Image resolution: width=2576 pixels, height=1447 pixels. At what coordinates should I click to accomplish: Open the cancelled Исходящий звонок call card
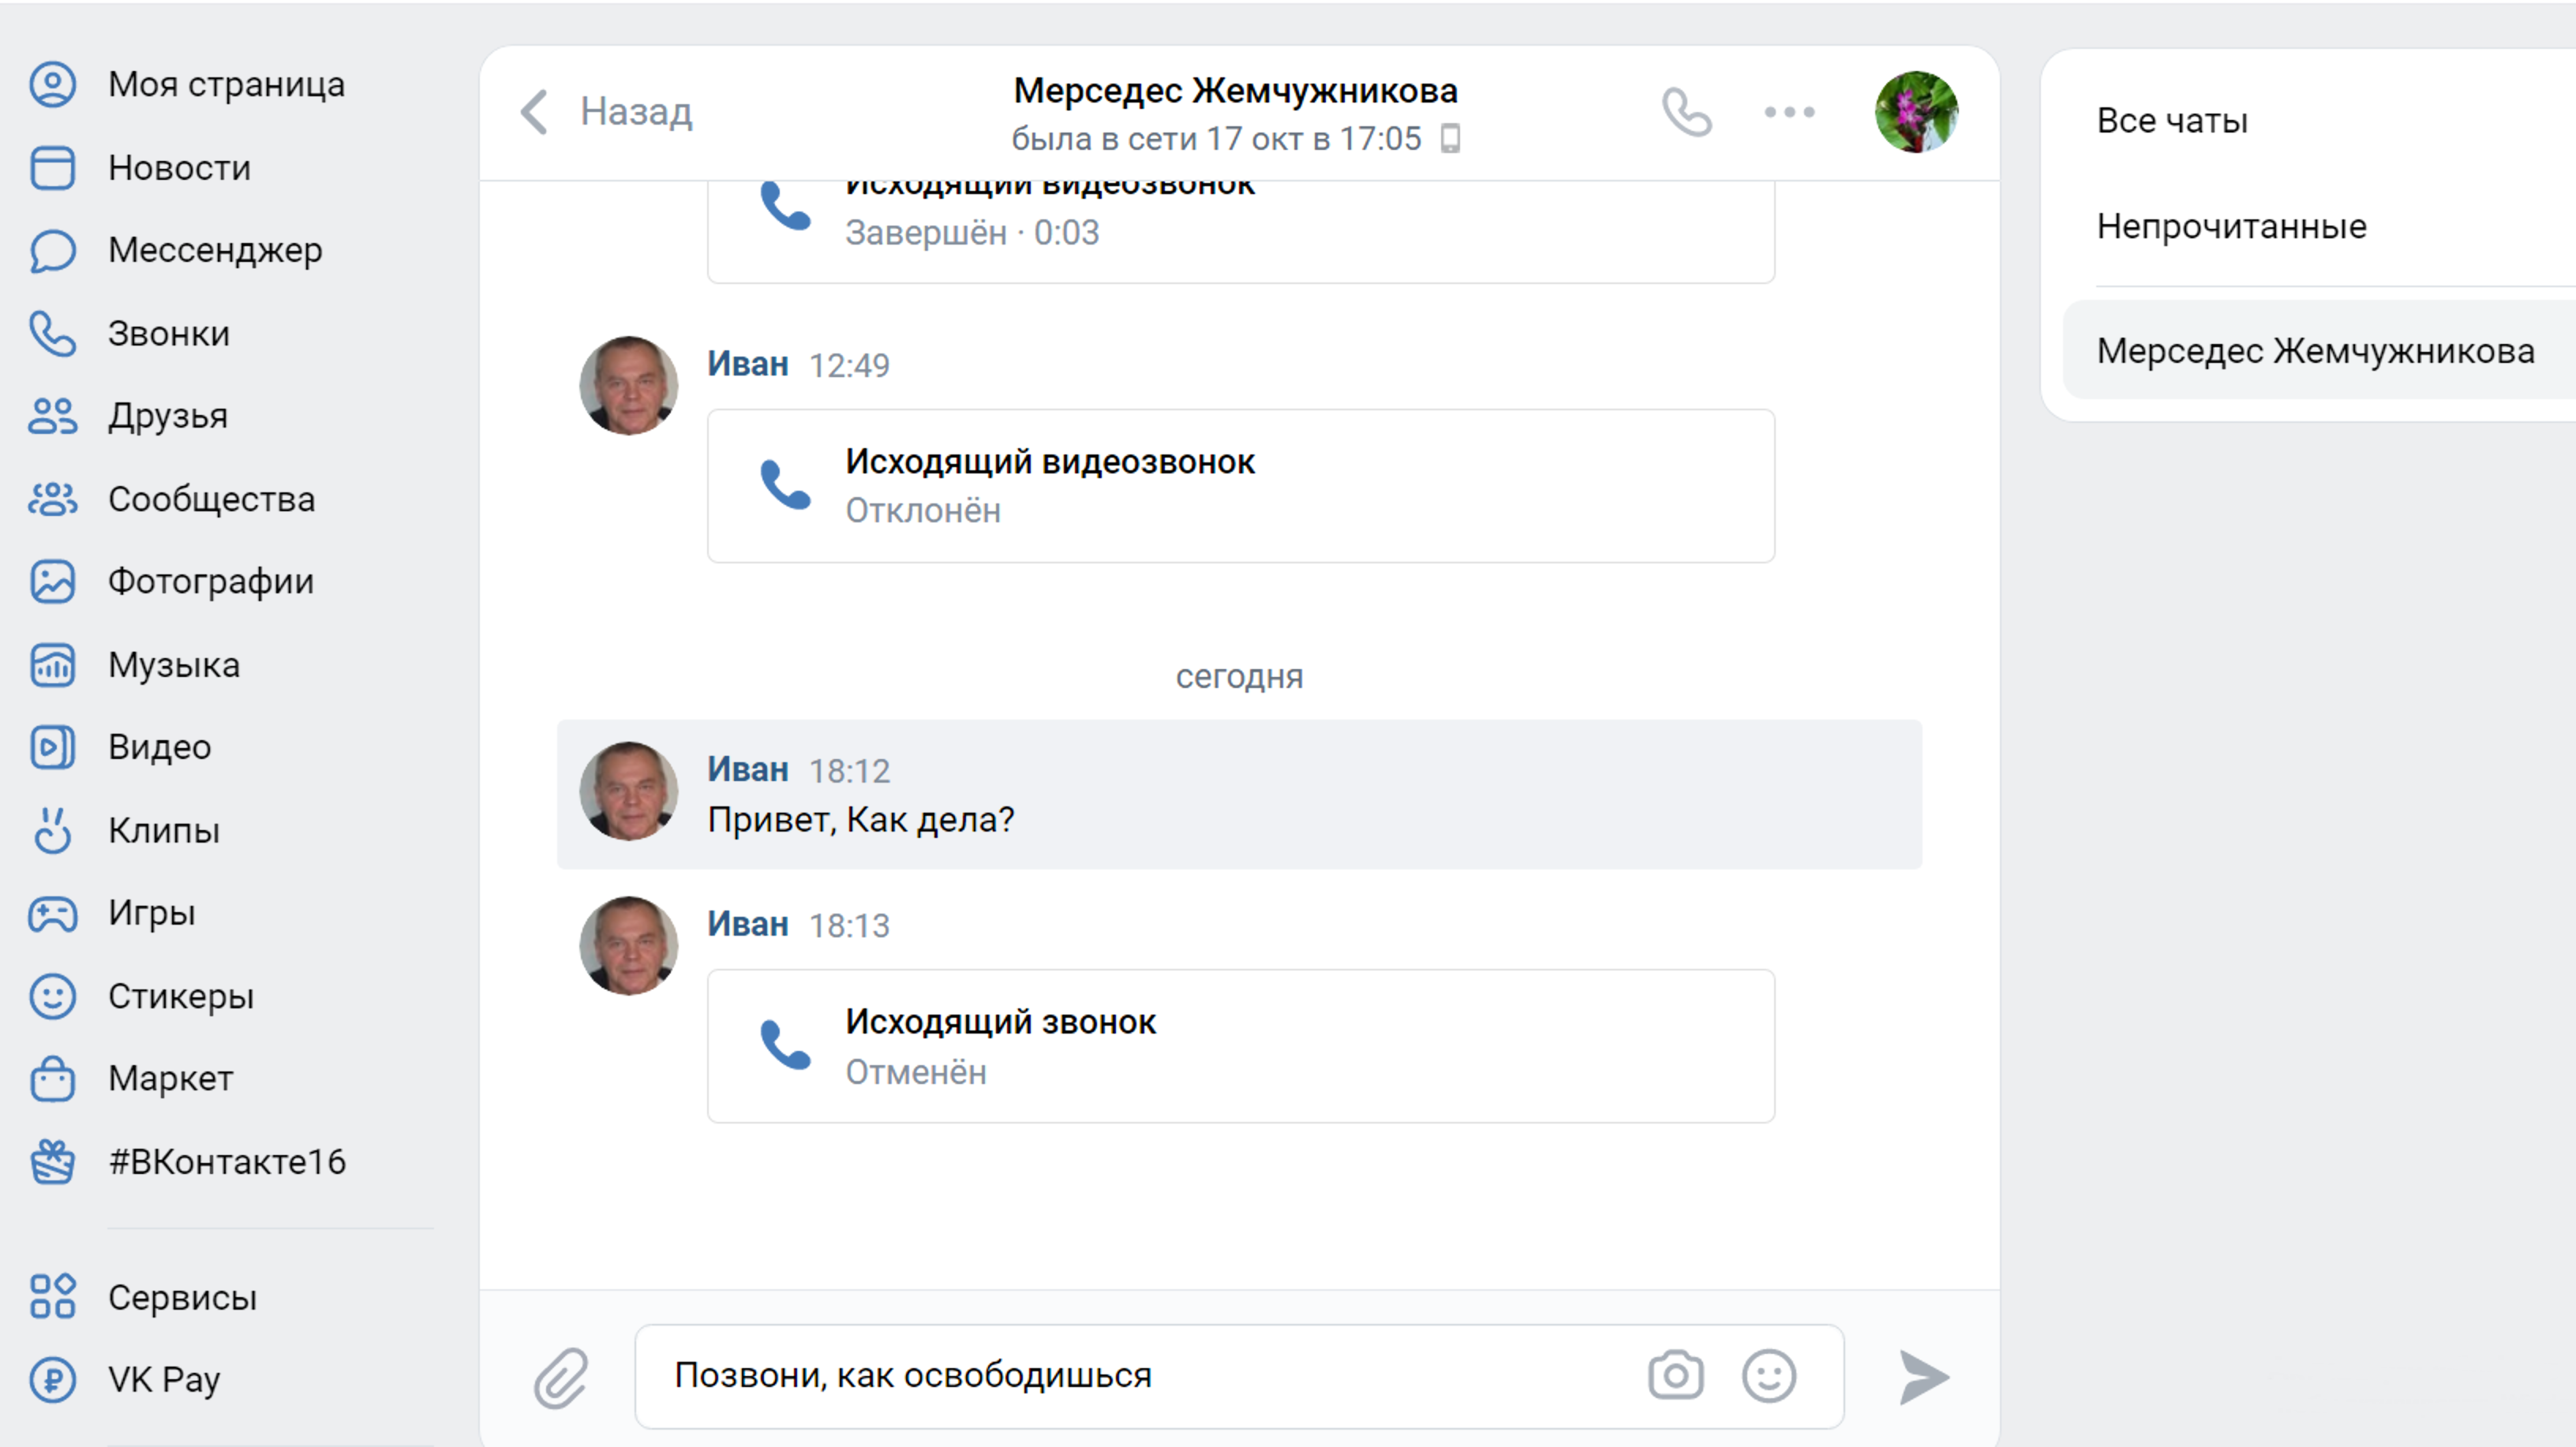coord(1241,1046)
